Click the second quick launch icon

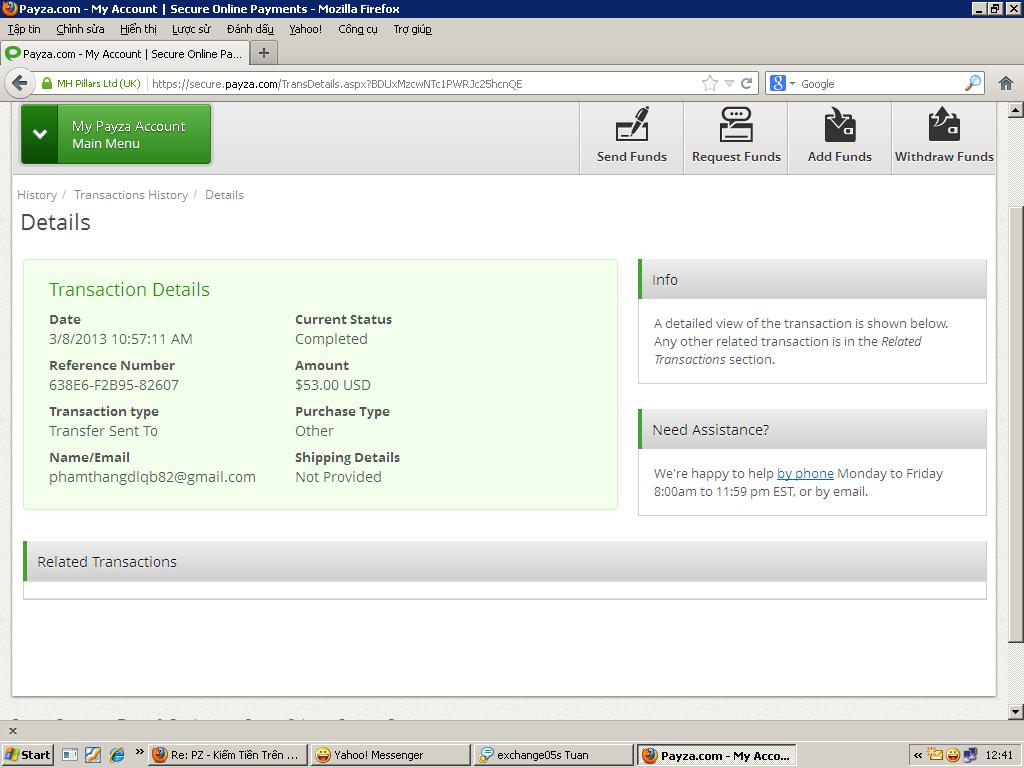tap(93, 755)
